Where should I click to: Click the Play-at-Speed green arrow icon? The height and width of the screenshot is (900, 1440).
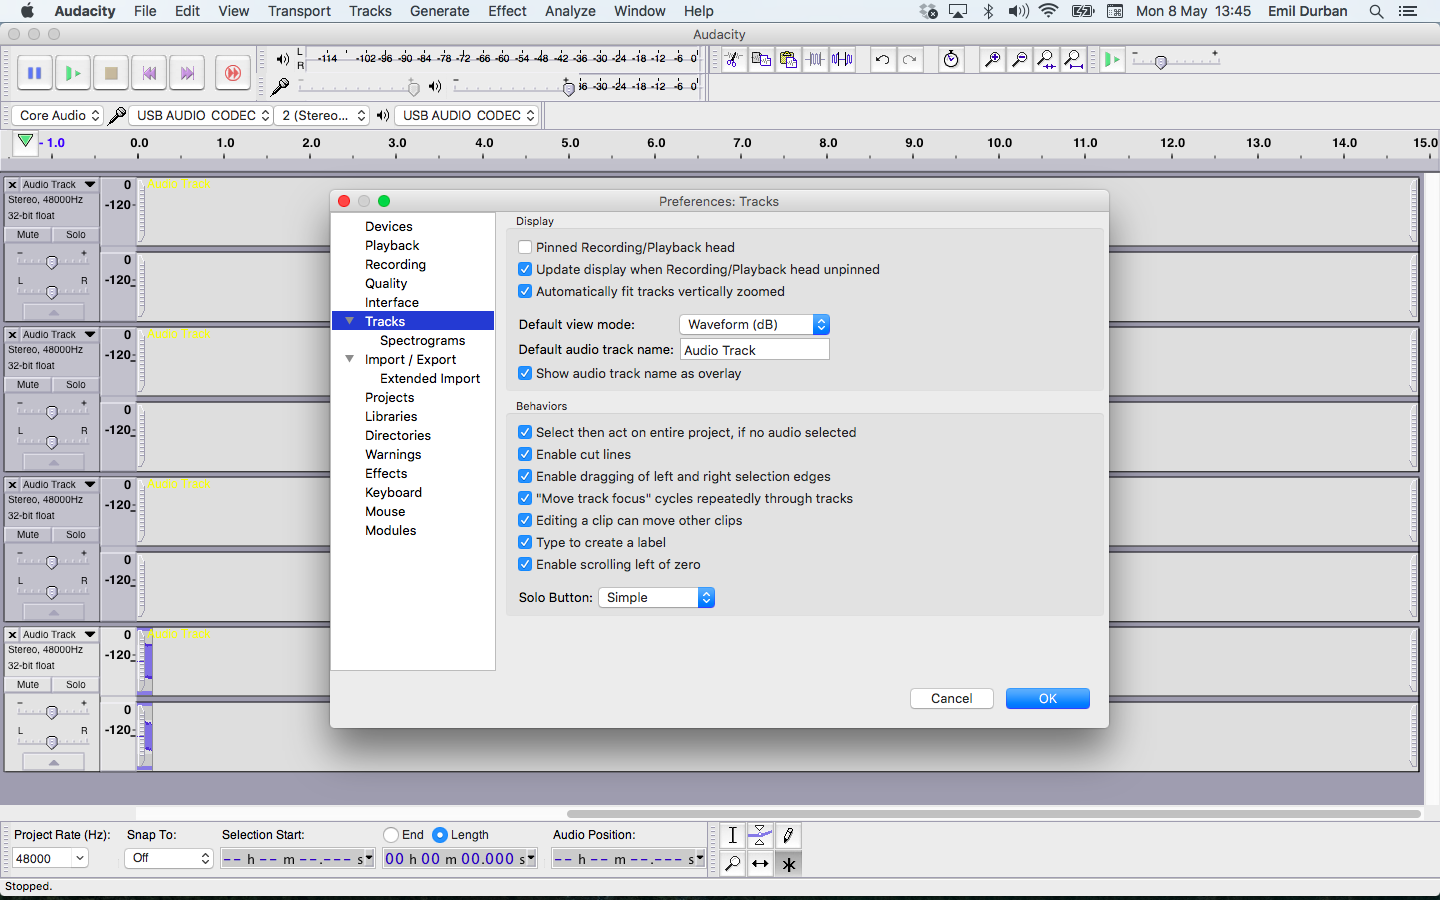pyautogui.click(x=1112, y=60)
